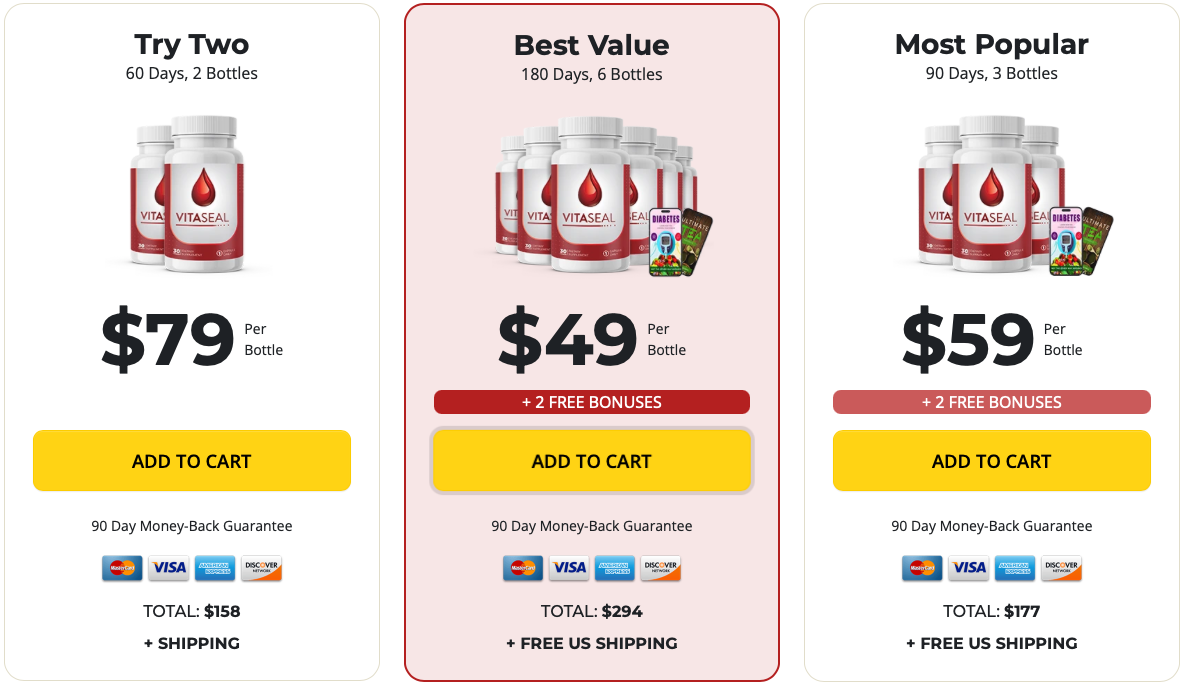
Task: Click Add to Cart for Most Popular bundle
Action: 991,461
